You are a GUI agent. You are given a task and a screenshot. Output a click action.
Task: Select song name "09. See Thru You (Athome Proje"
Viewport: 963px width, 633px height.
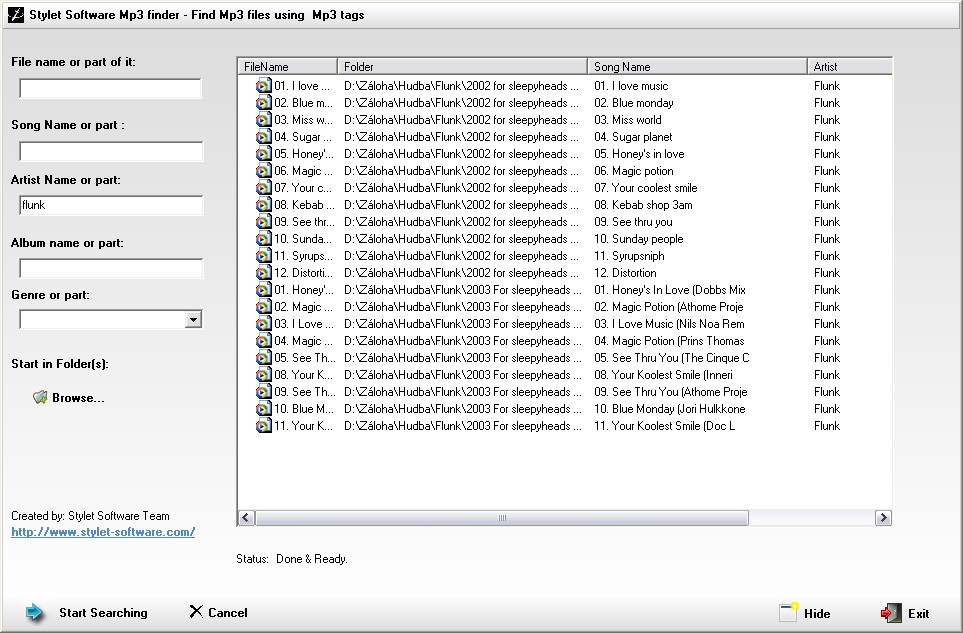tap(670, 392)
